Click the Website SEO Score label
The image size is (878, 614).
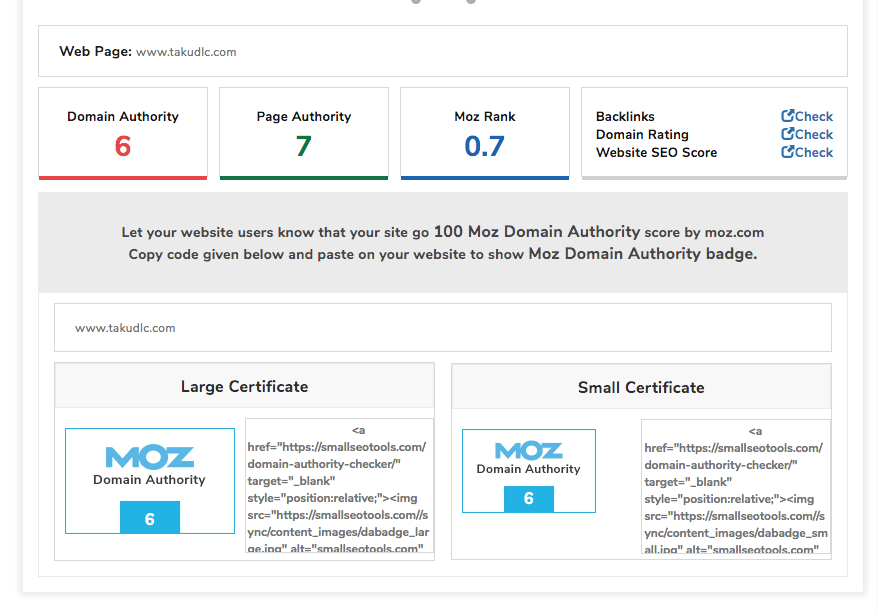click(x=656, y=152)
